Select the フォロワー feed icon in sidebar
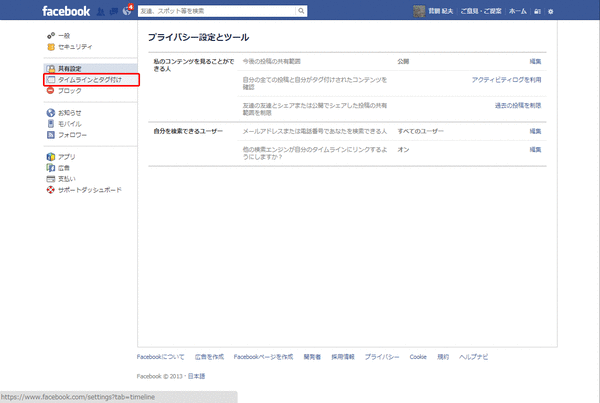 pyautogui.click(x=51, y=135)
